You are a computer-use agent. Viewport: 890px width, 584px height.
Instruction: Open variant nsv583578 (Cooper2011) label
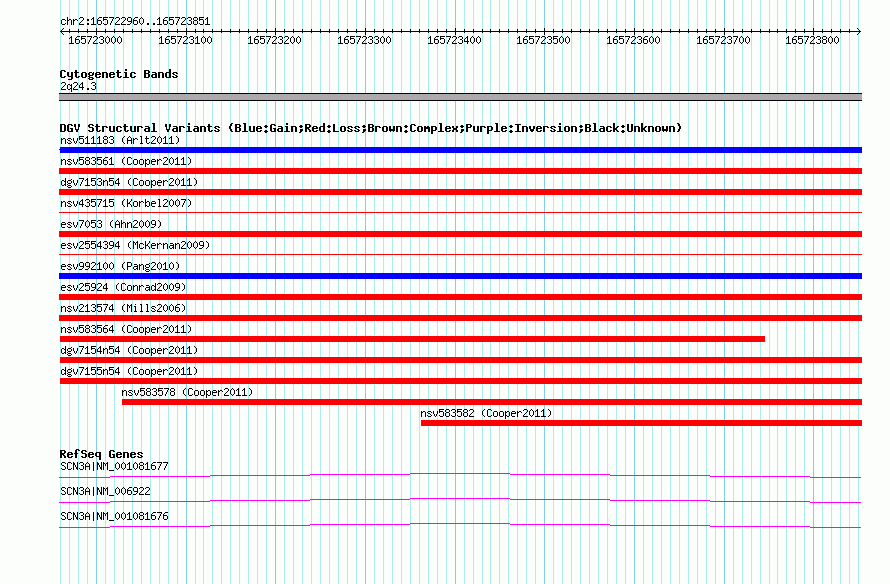click(187, 392)
